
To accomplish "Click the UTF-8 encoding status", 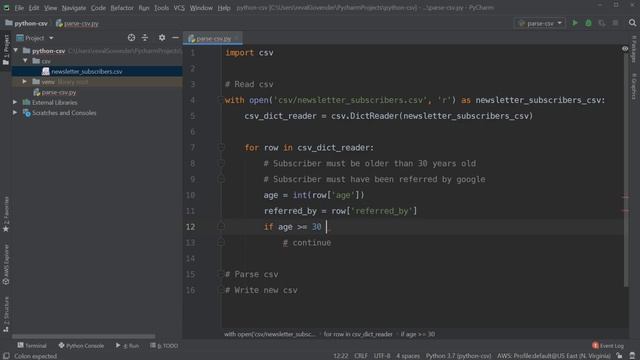I will pyautogui.click(x=382, y=356).
